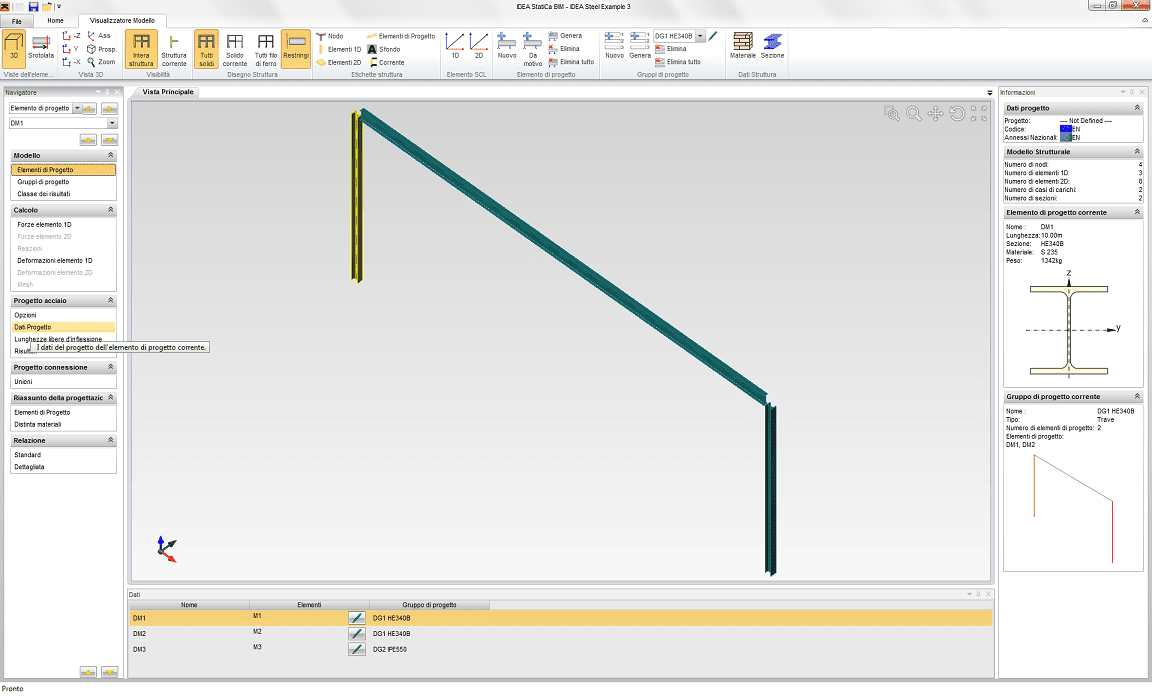
Task: Collapse the Dati progetto info panel
Action: (1137, 107)
